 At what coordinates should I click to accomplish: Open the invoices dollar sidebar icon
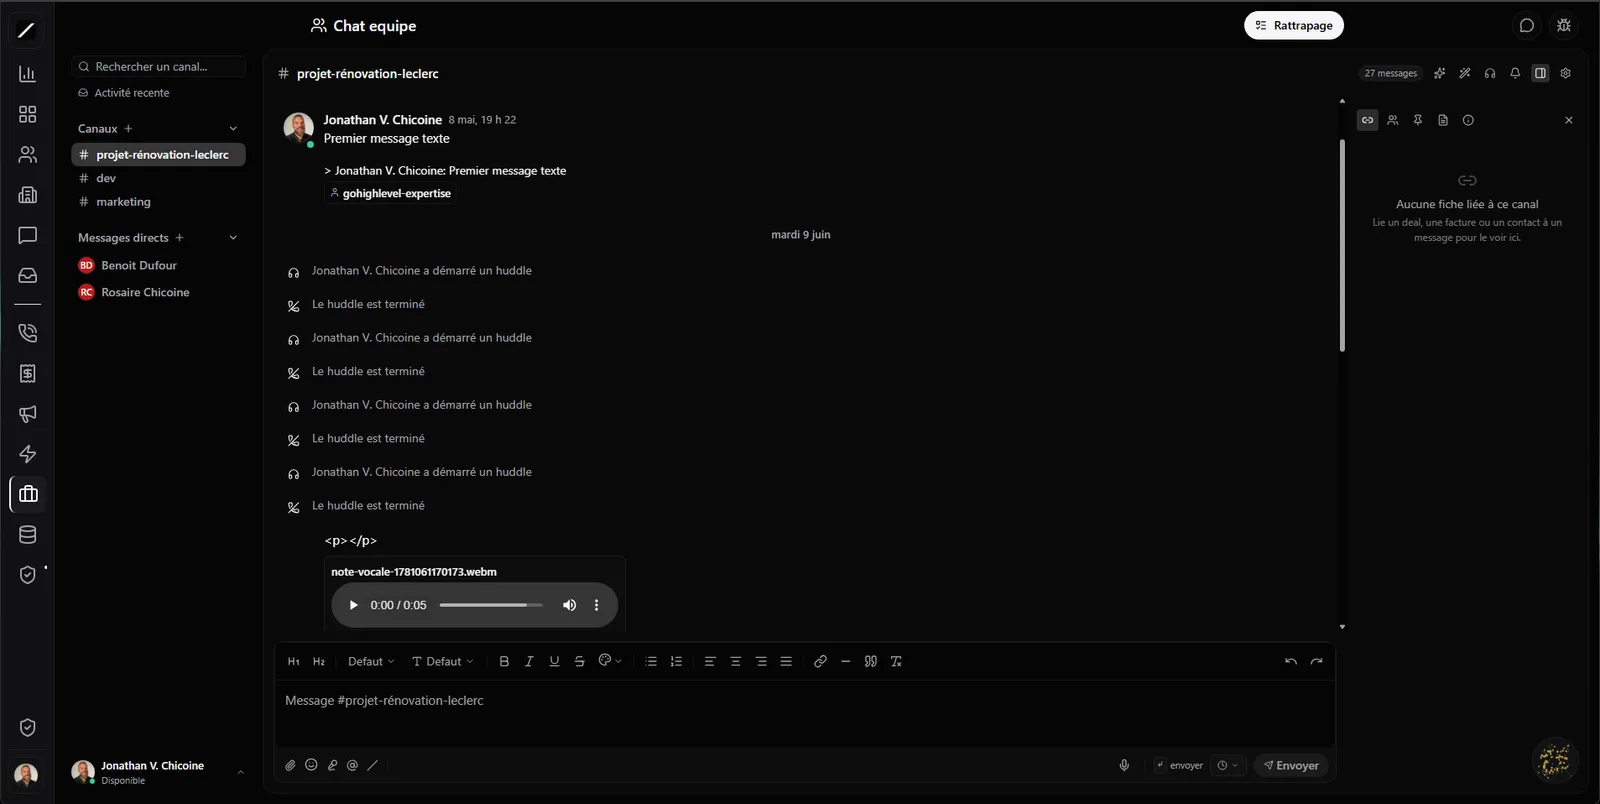tap(28, 373)
